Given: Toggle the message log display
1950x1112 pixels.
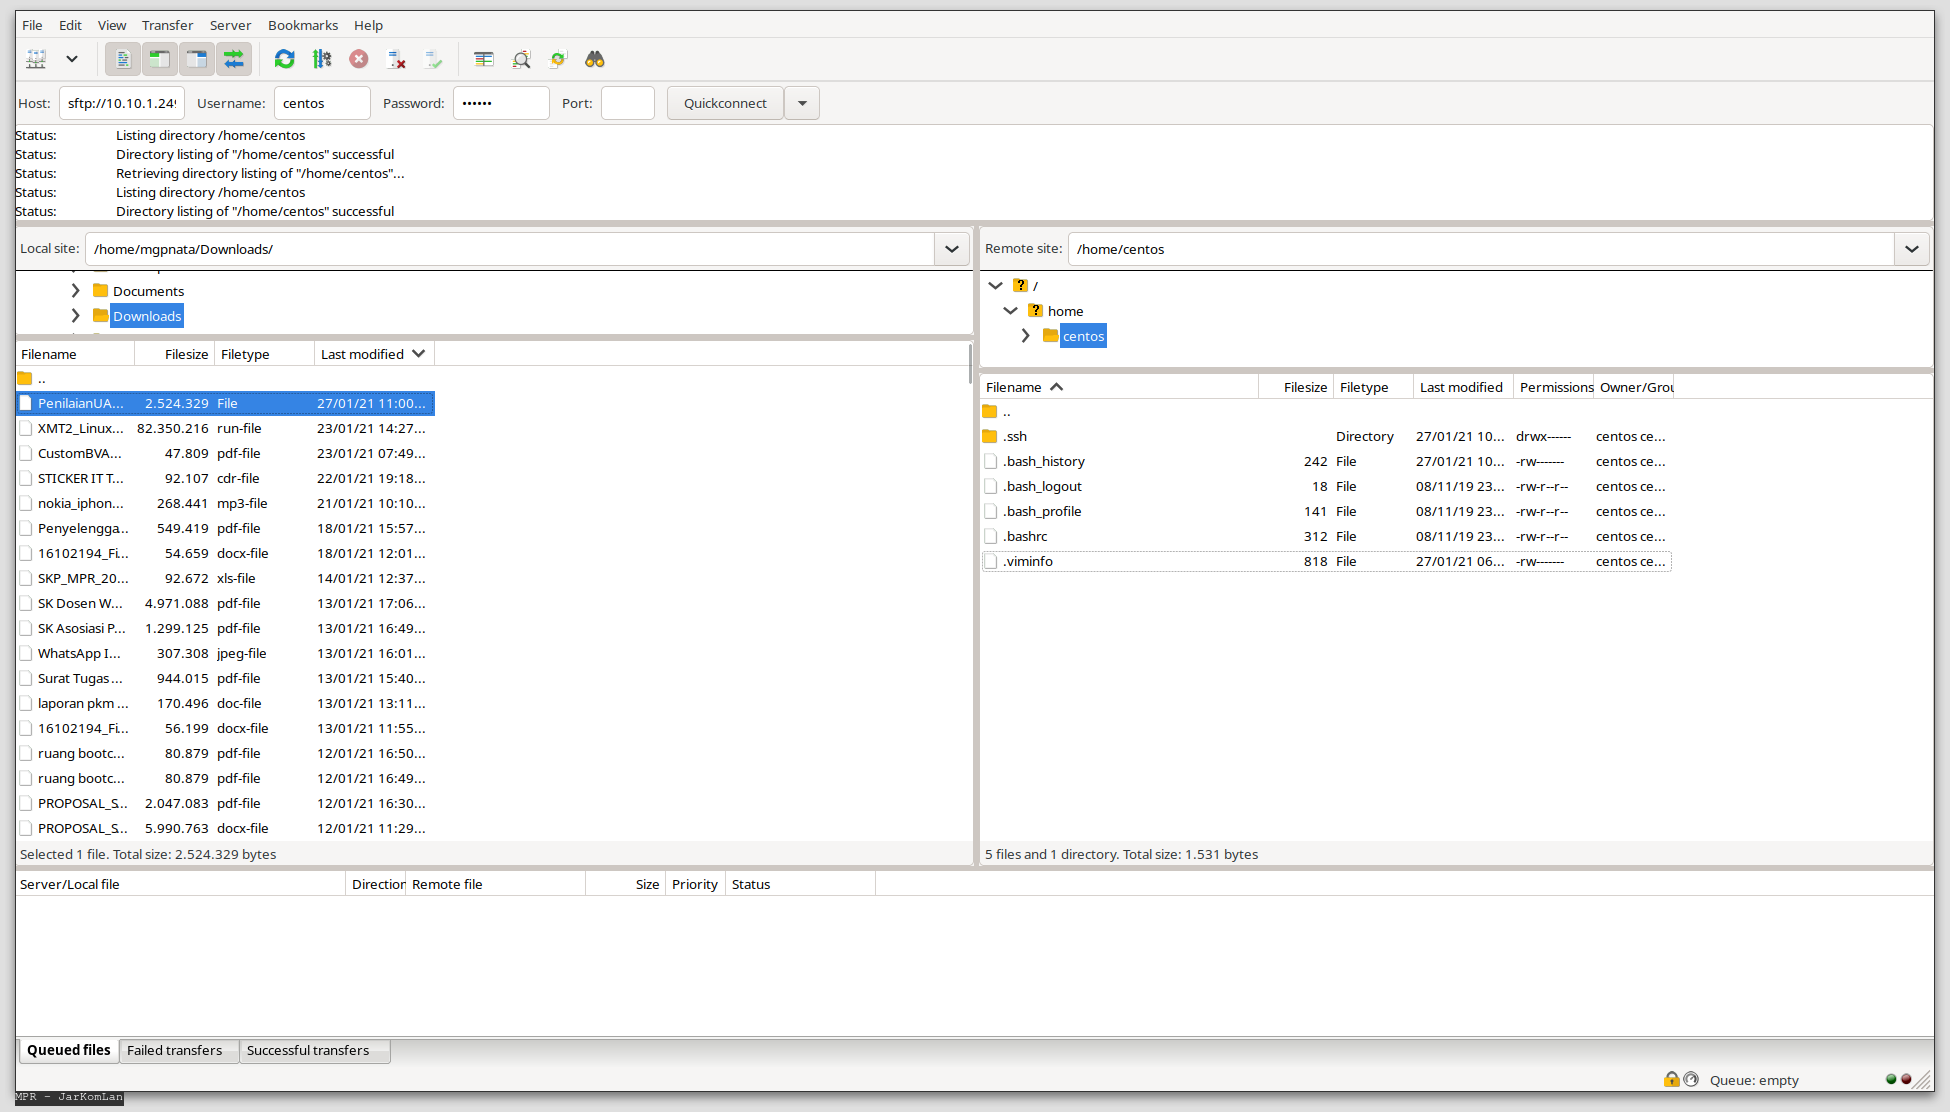Looking at the screenshot, I should pos(123,59).
